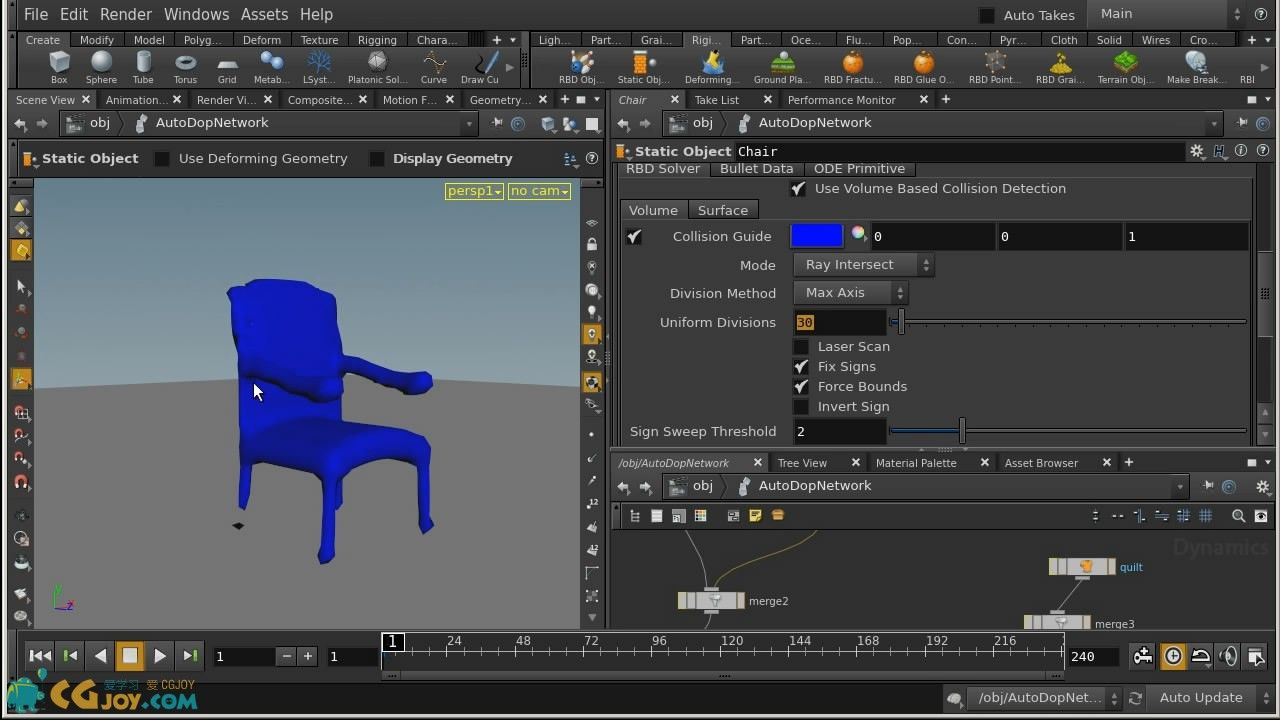Select the Curve shelf tool
1280x720 pixels.
434,67
